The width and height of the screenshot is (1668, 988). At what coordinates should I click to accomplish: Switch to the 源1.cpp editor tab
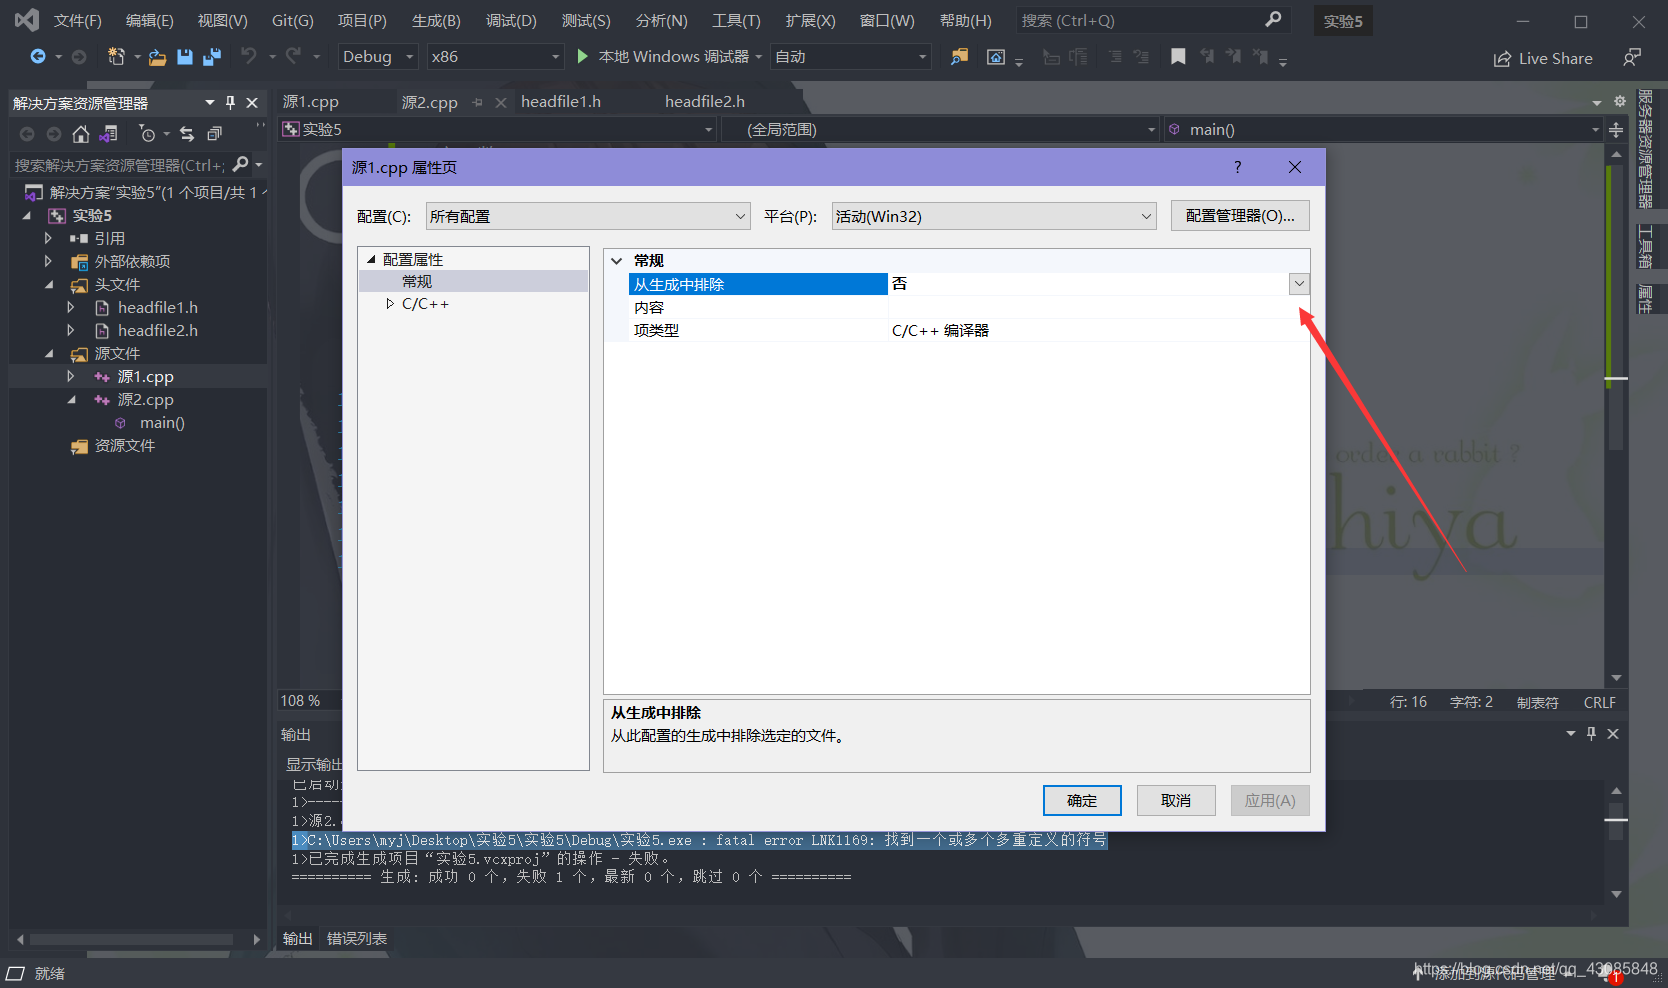coord(311,102)
